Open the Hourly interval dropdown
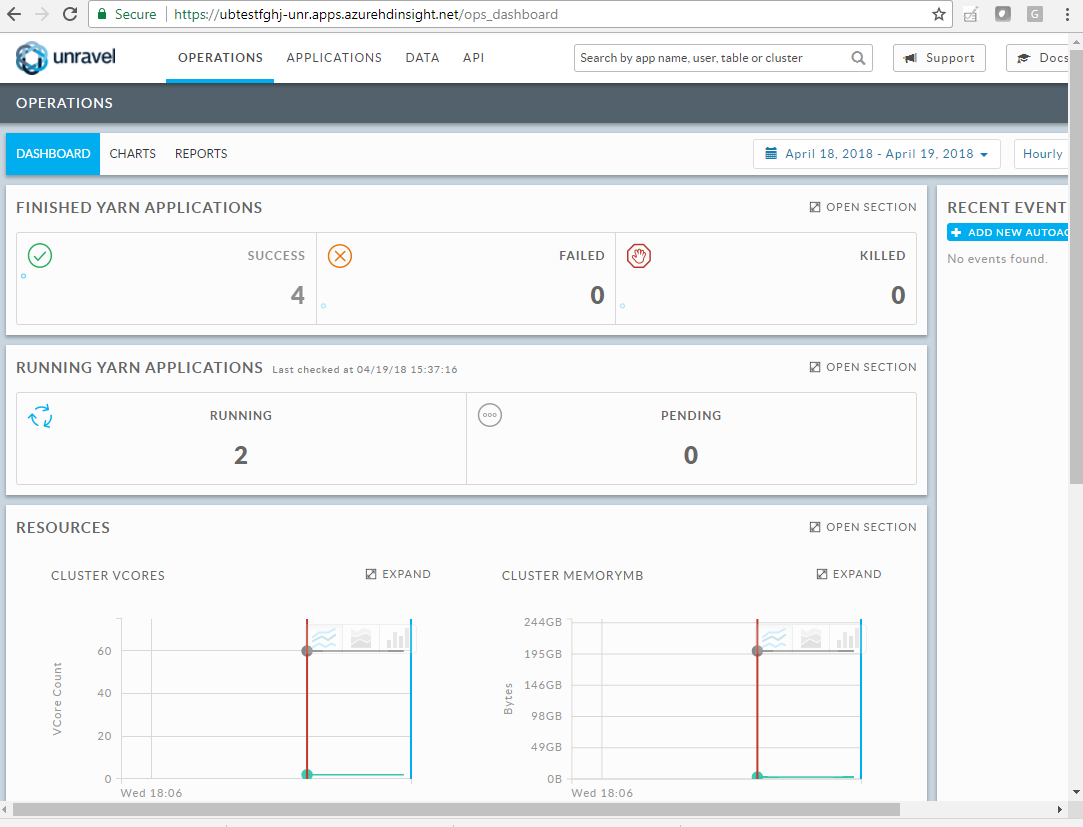 coord(1042,153)
